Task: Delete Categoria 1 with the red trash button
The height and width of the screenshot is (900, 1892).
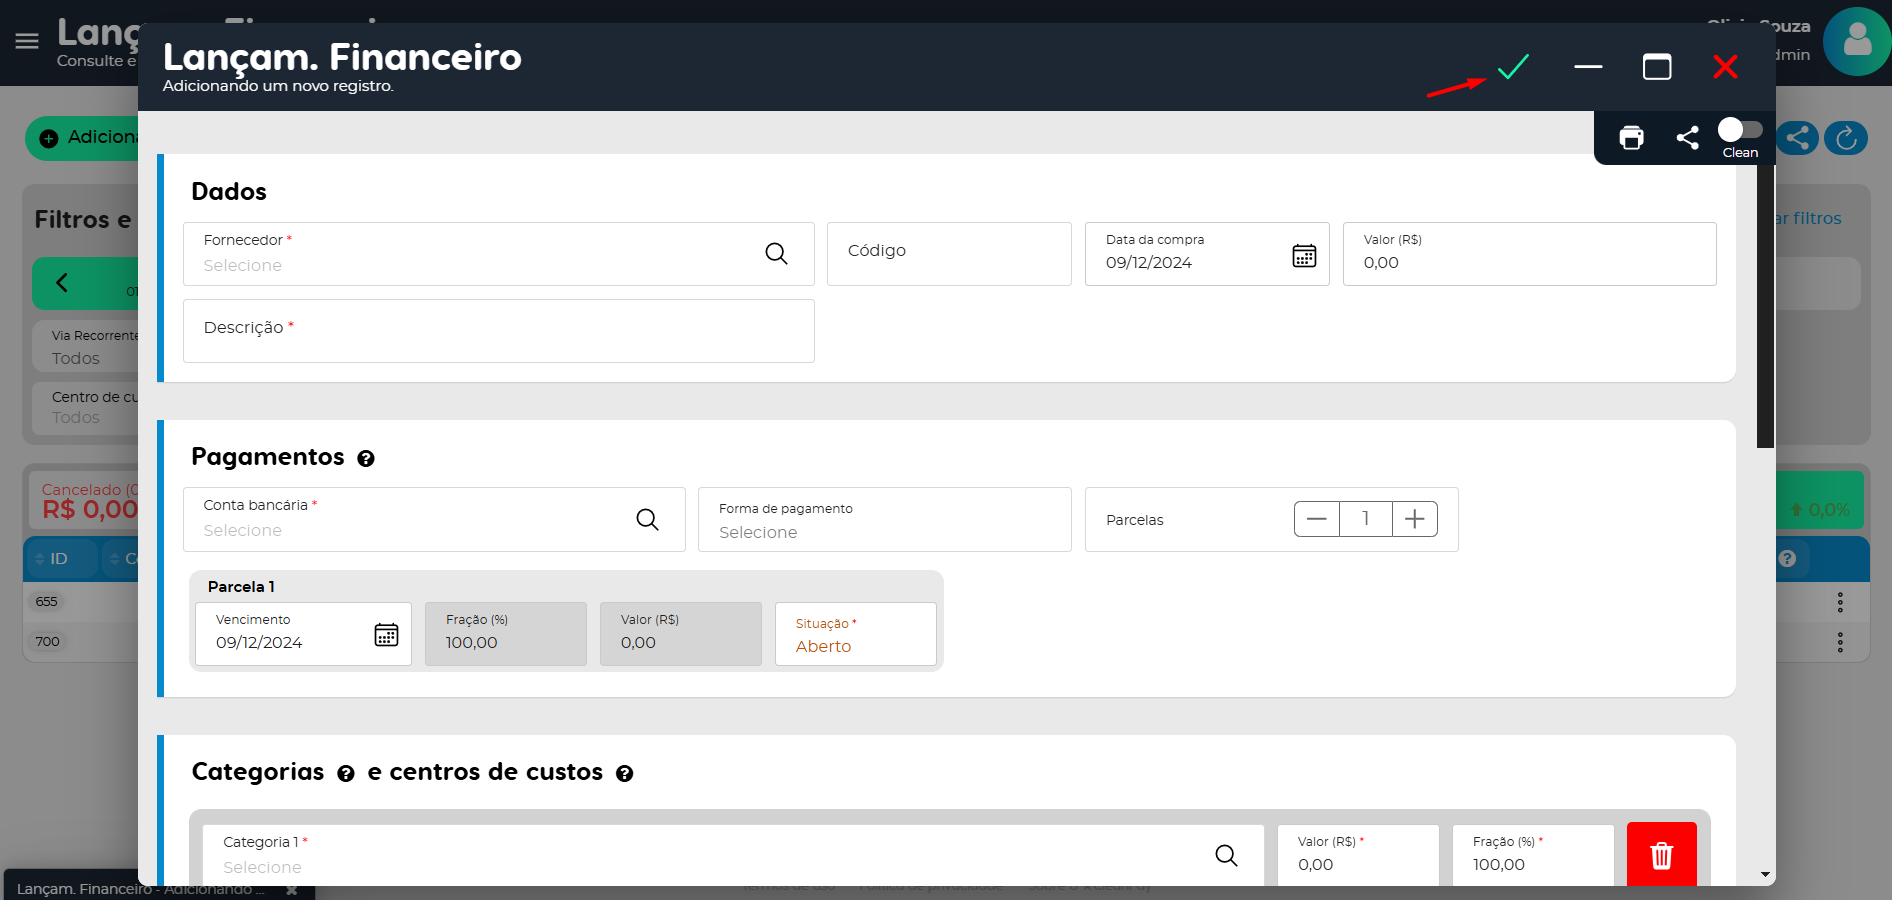Action: pos(1661,855)
